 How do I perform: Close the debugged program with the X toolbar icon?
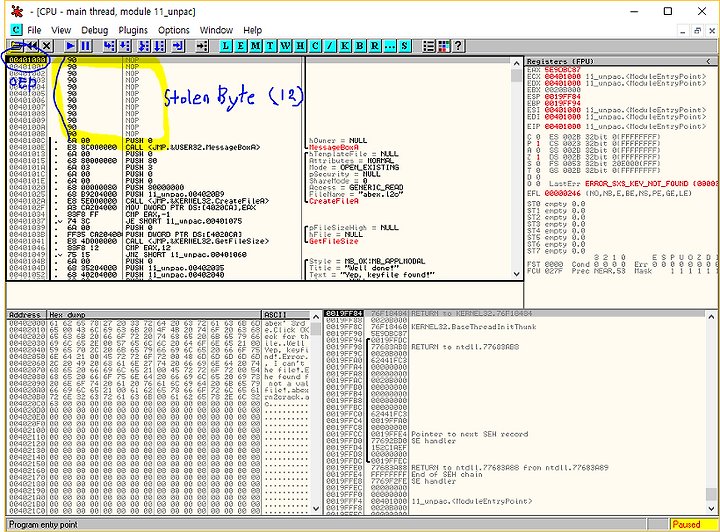point(46,46)
